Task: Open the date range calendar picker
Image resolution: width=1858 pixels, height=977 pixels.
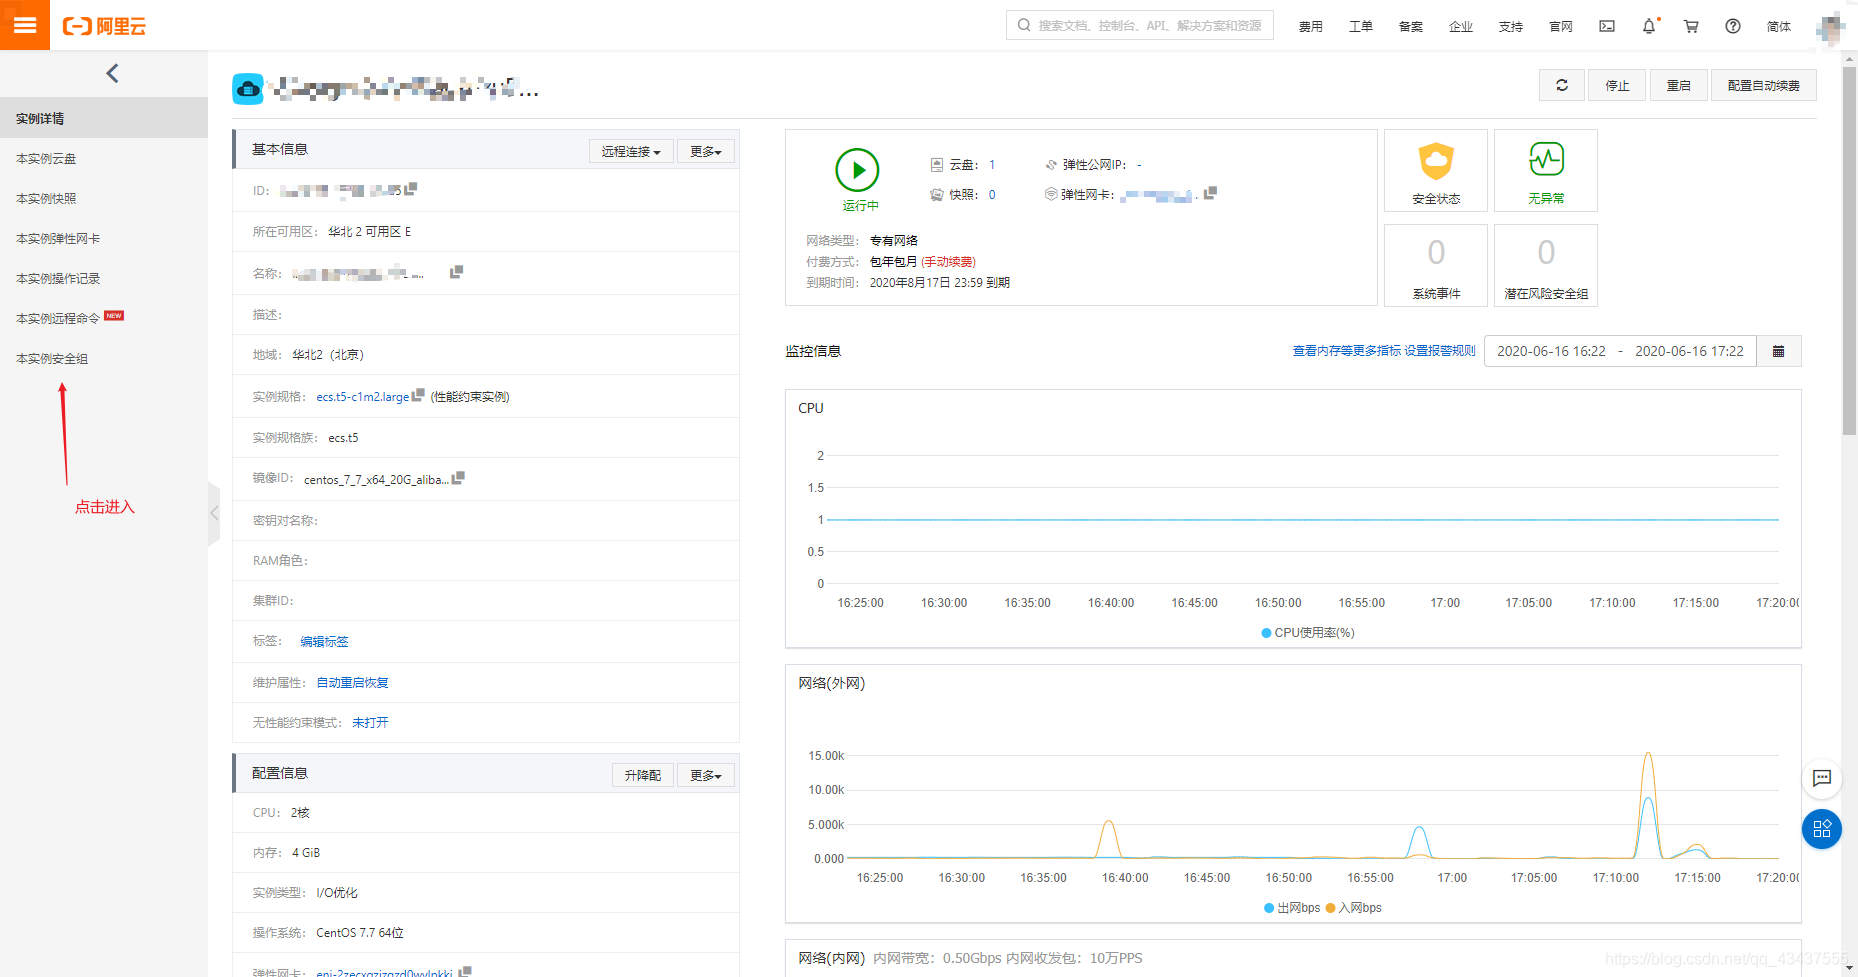Action: (x=1779, y=351)
